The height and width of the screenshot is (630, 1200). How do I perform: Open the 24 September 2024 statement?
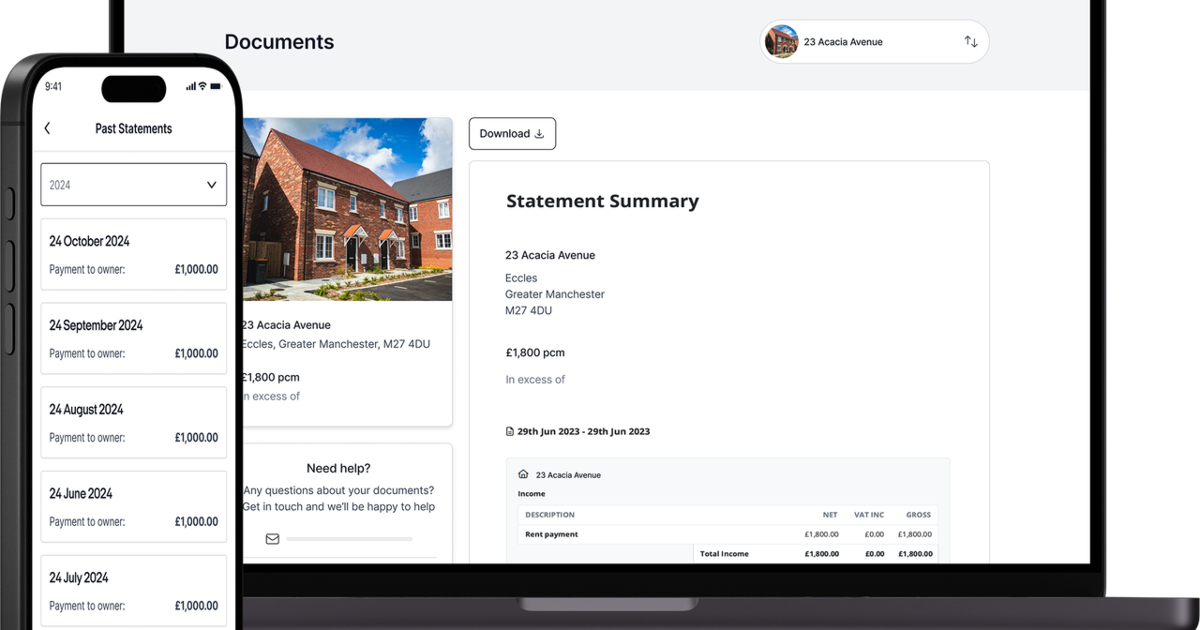(x=134, y=339)
